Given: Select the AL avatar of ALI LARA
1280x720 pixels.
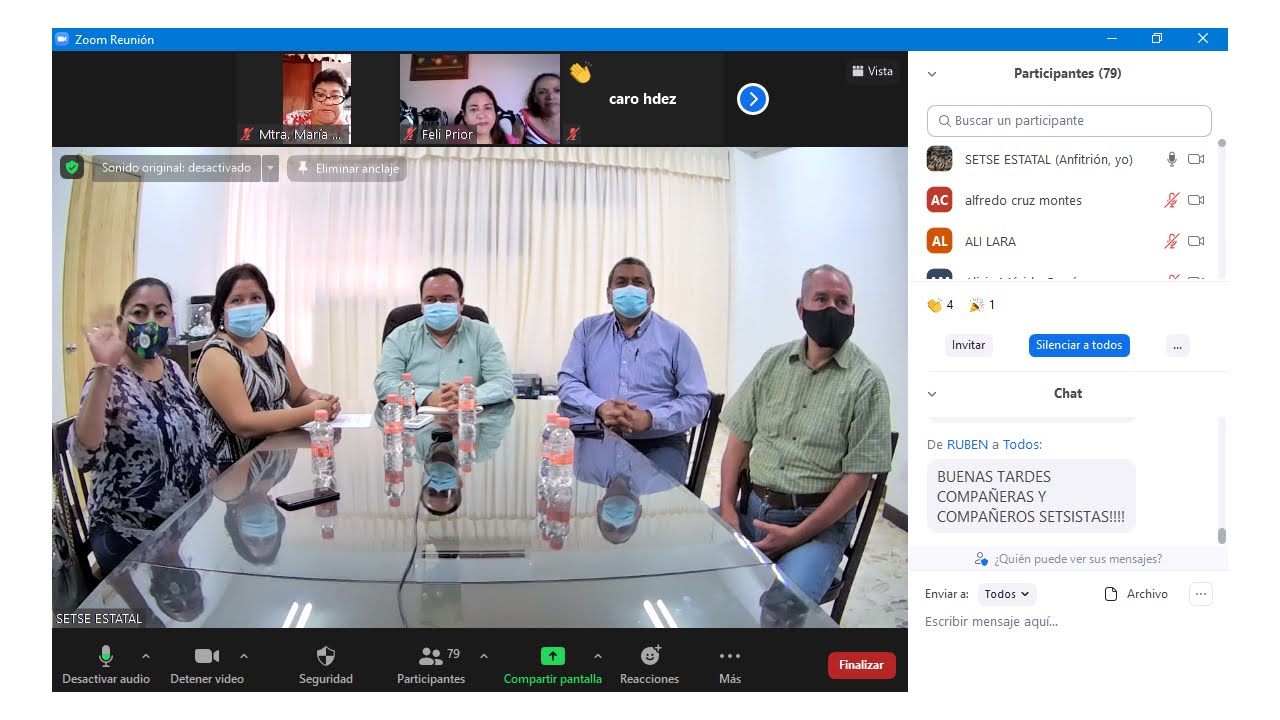Looking at the screenshot, I should tap(939, 241).
